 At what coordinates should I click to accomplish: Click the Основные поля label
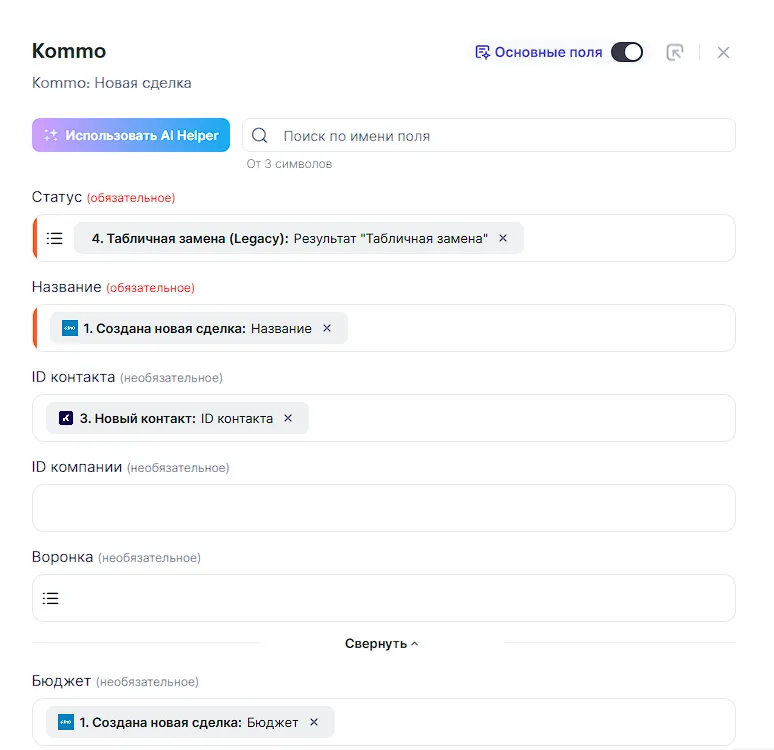coord(548,52)
